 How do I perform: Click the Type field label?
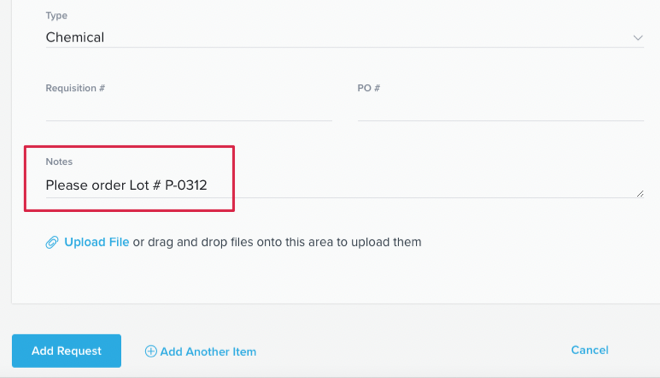point(56,16)
